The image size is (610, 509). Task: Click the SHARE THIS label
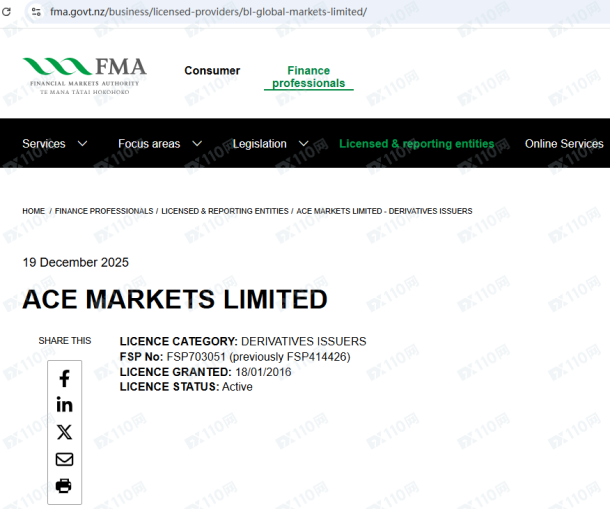65,341
